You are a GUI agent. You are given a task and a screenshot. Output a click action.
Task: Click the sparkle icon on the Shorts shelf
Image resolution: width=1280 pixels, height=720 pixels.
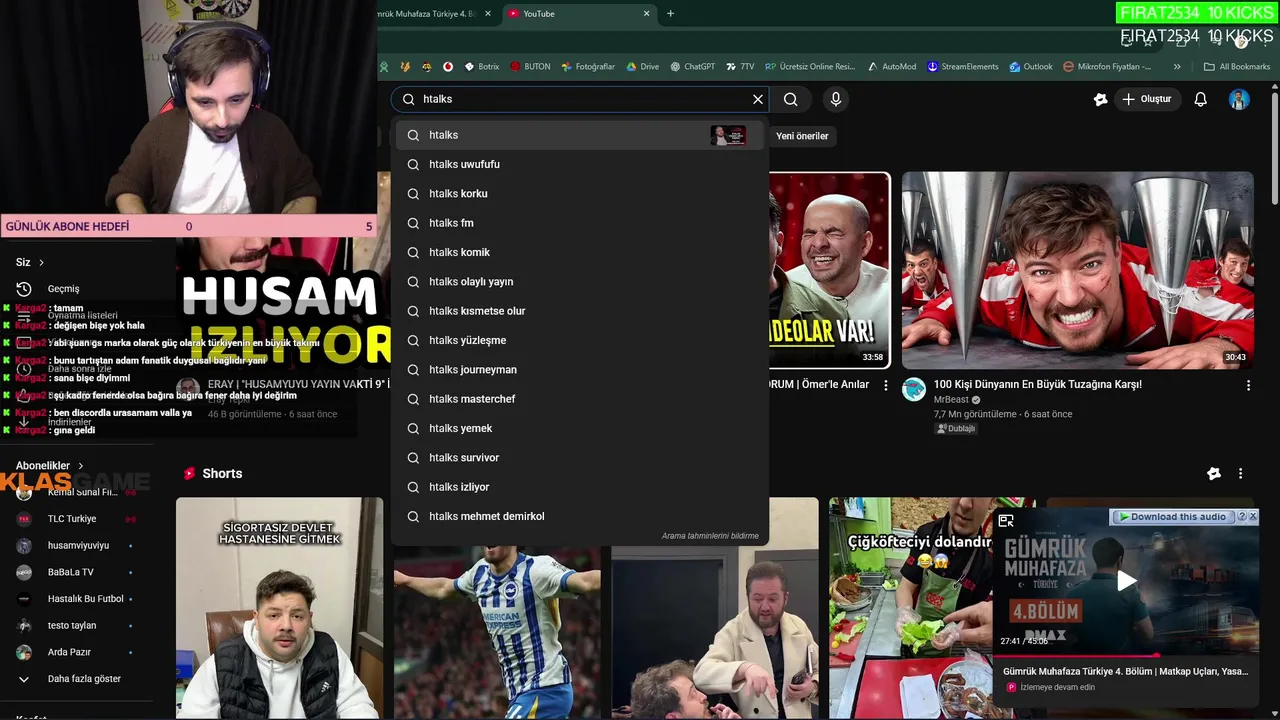click(x=1214, y=474)
